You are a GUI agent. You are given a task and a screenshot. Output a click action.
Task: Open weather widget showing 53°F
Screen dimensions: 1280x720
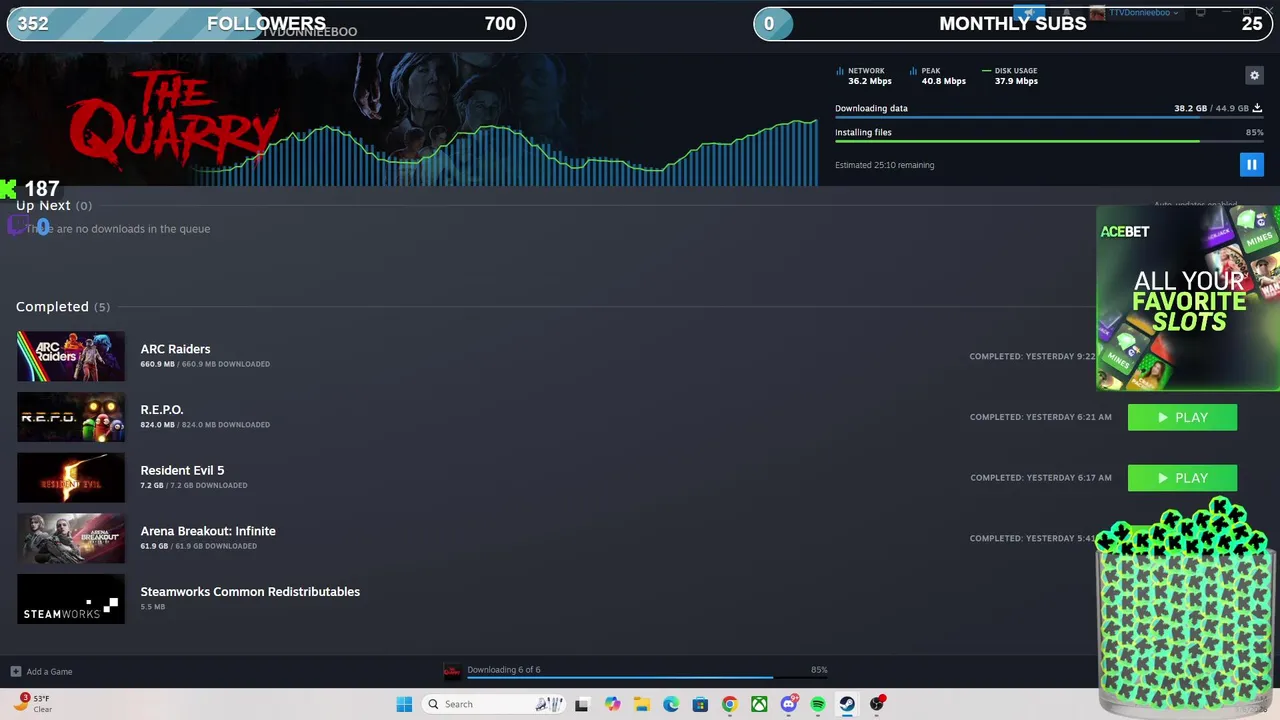tap(33, 703)
